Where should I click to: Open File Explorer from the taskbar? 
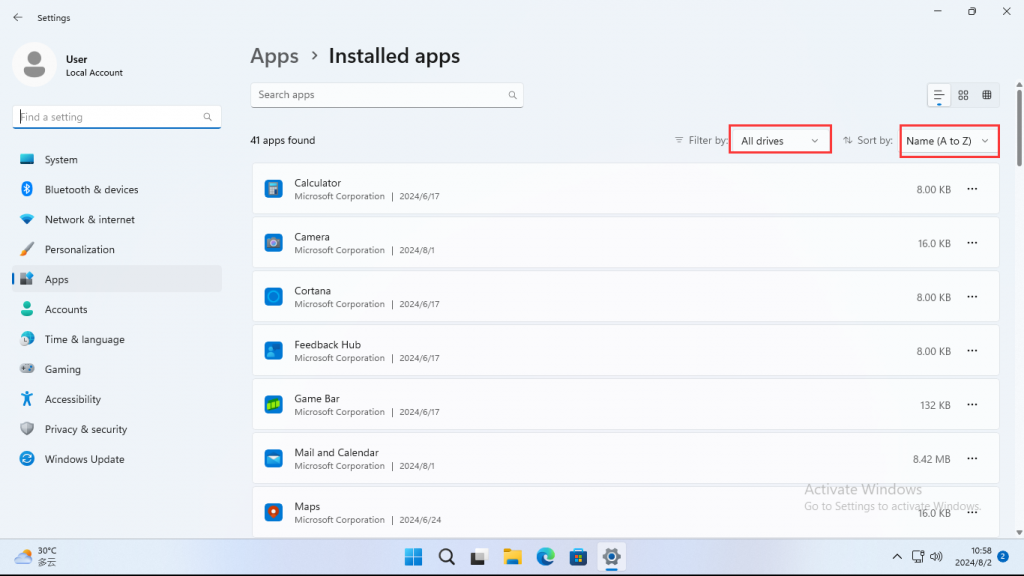coord(513,557)
